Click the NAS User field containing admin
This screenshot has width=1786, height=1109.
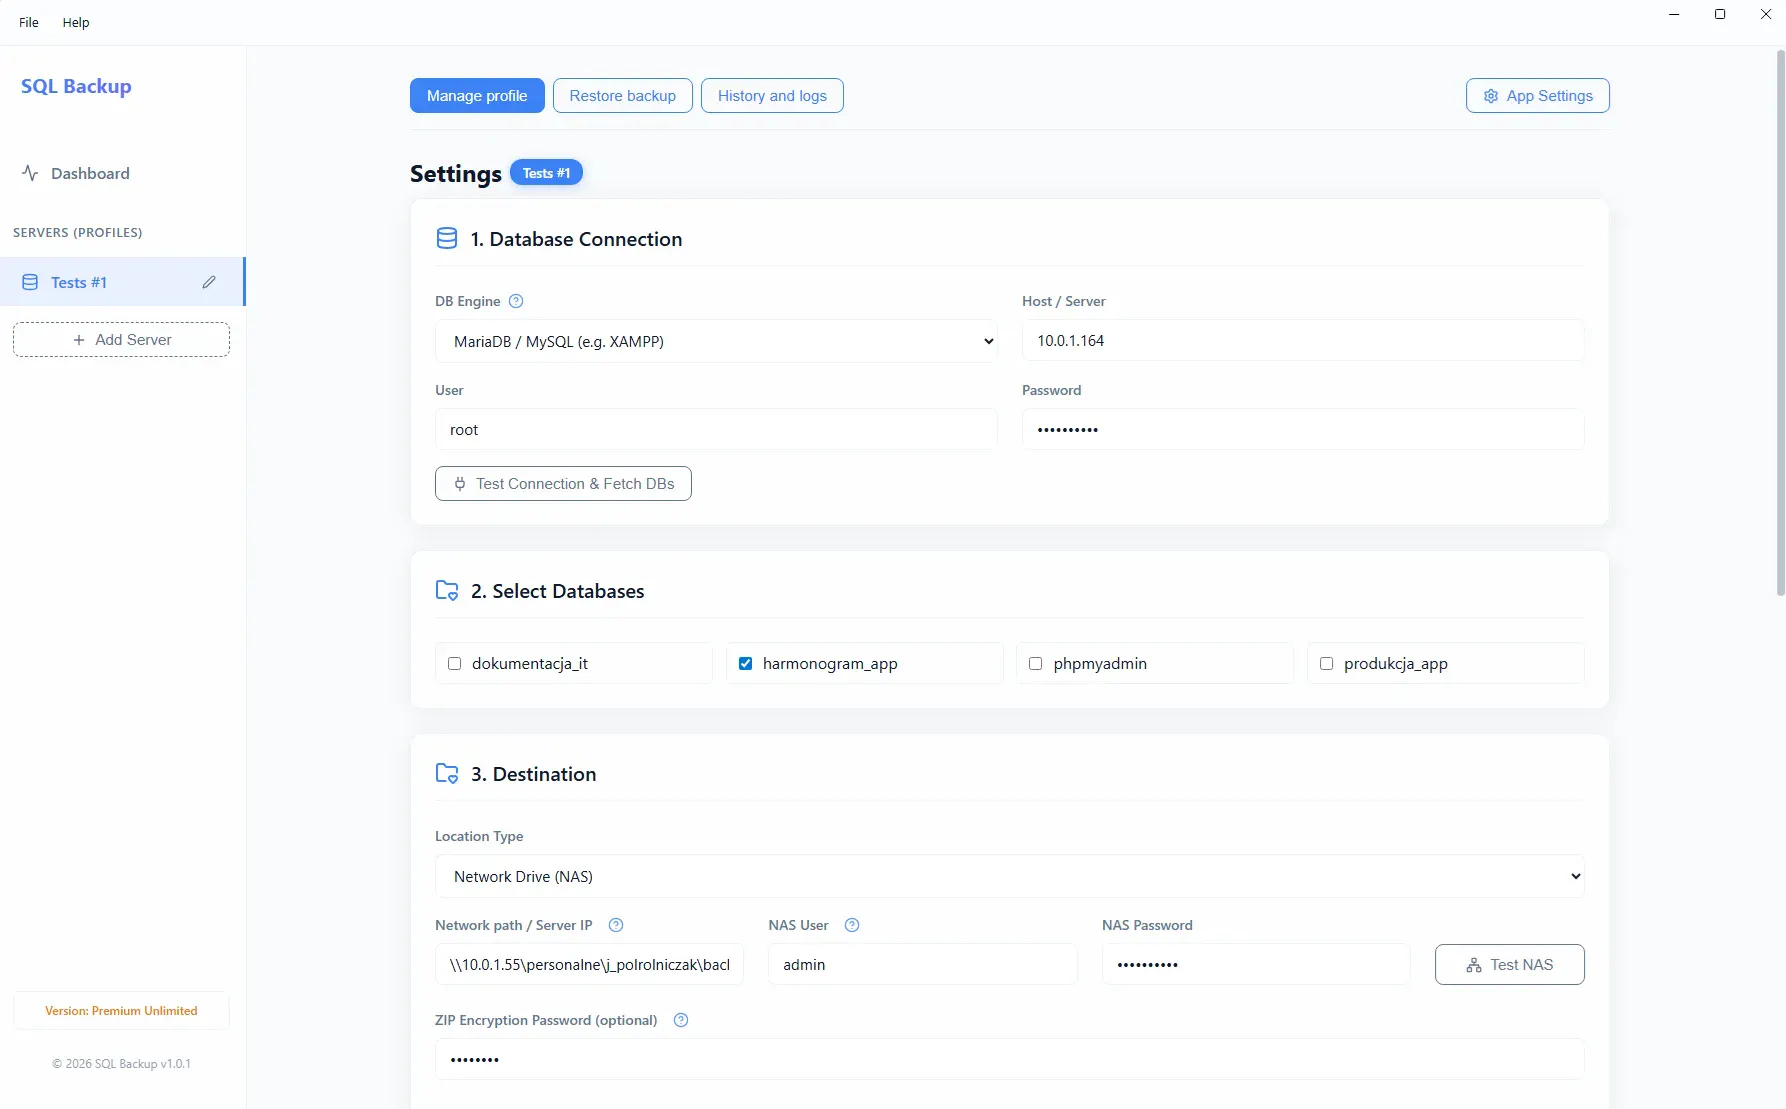(923, 965)
